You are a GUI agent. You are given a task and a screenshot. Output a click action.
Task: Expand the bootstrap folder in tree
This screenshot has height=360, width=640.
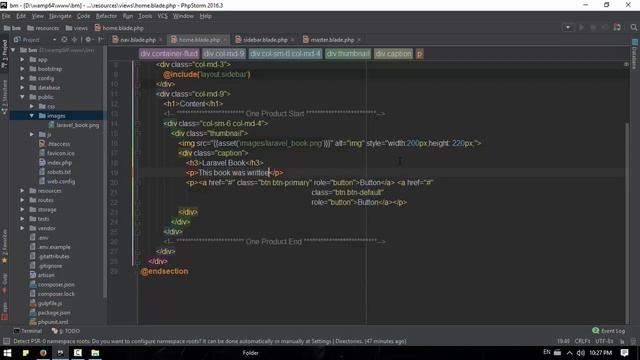22,69
